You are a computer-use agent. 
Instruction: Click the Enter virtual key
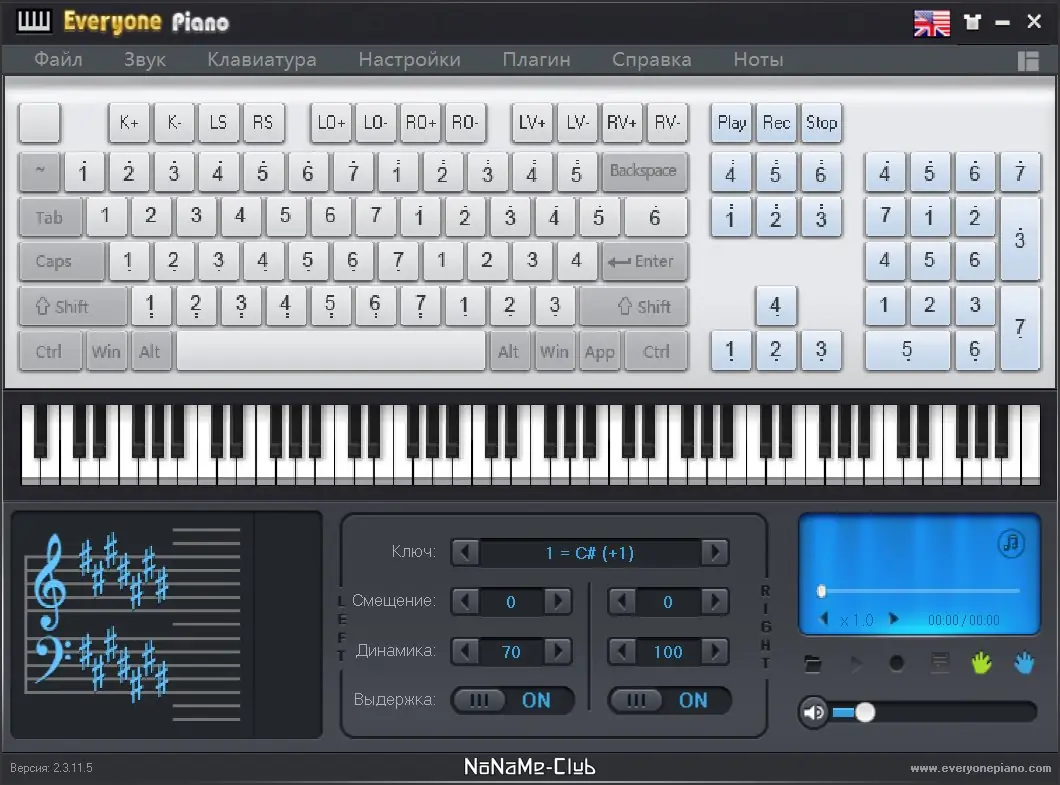(x=644, y=261)
